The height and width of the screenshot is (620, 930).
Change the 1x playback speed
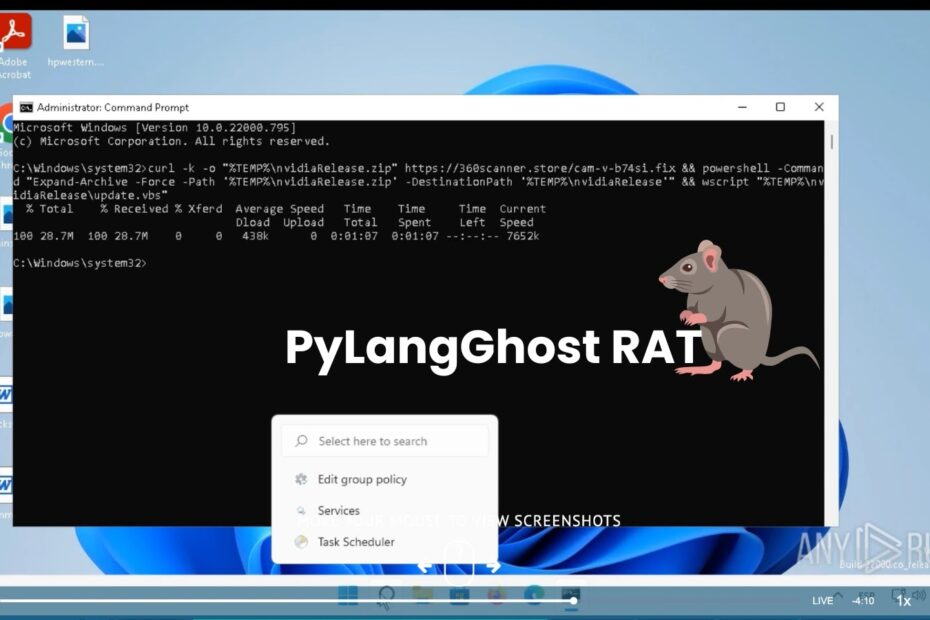tap(903, 601)
